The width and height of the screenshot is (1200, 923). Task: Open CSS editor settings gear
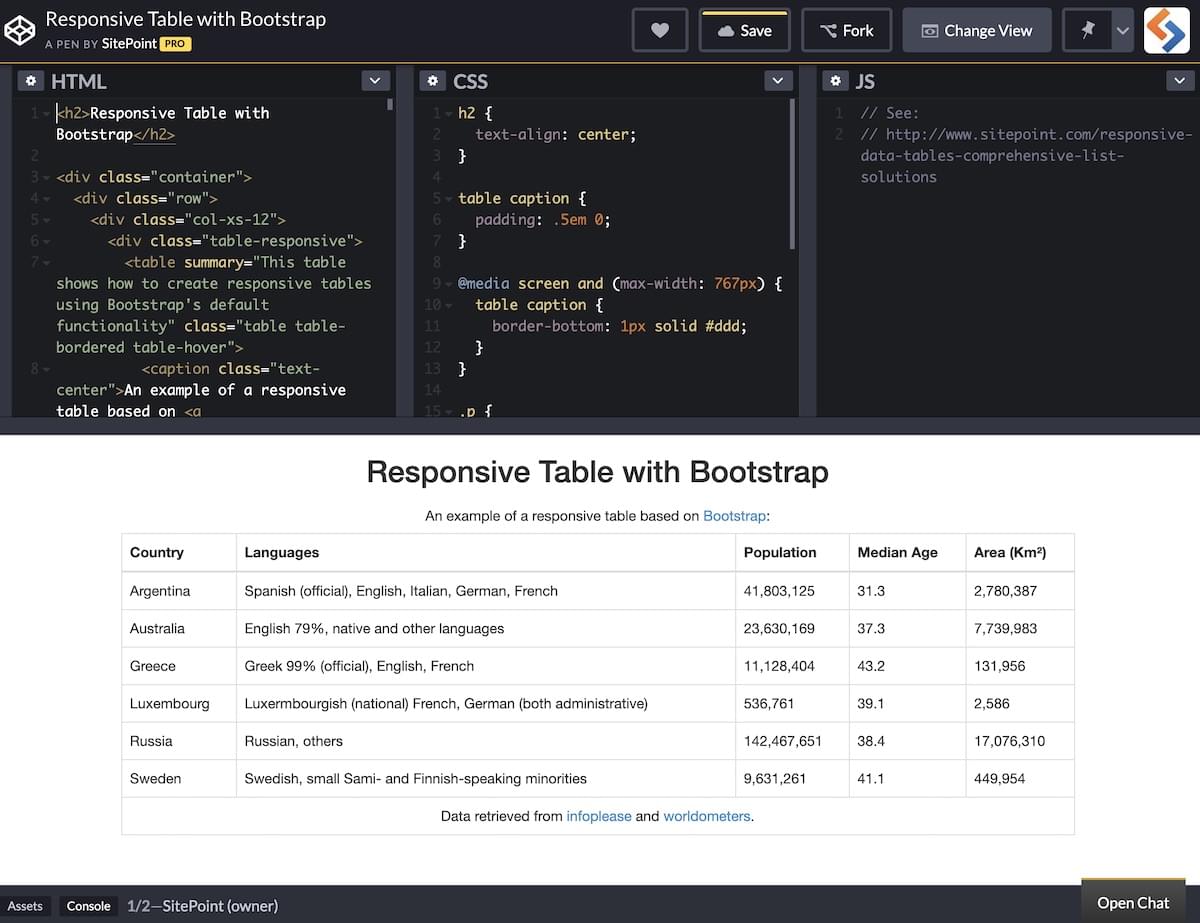pos(433,81)
